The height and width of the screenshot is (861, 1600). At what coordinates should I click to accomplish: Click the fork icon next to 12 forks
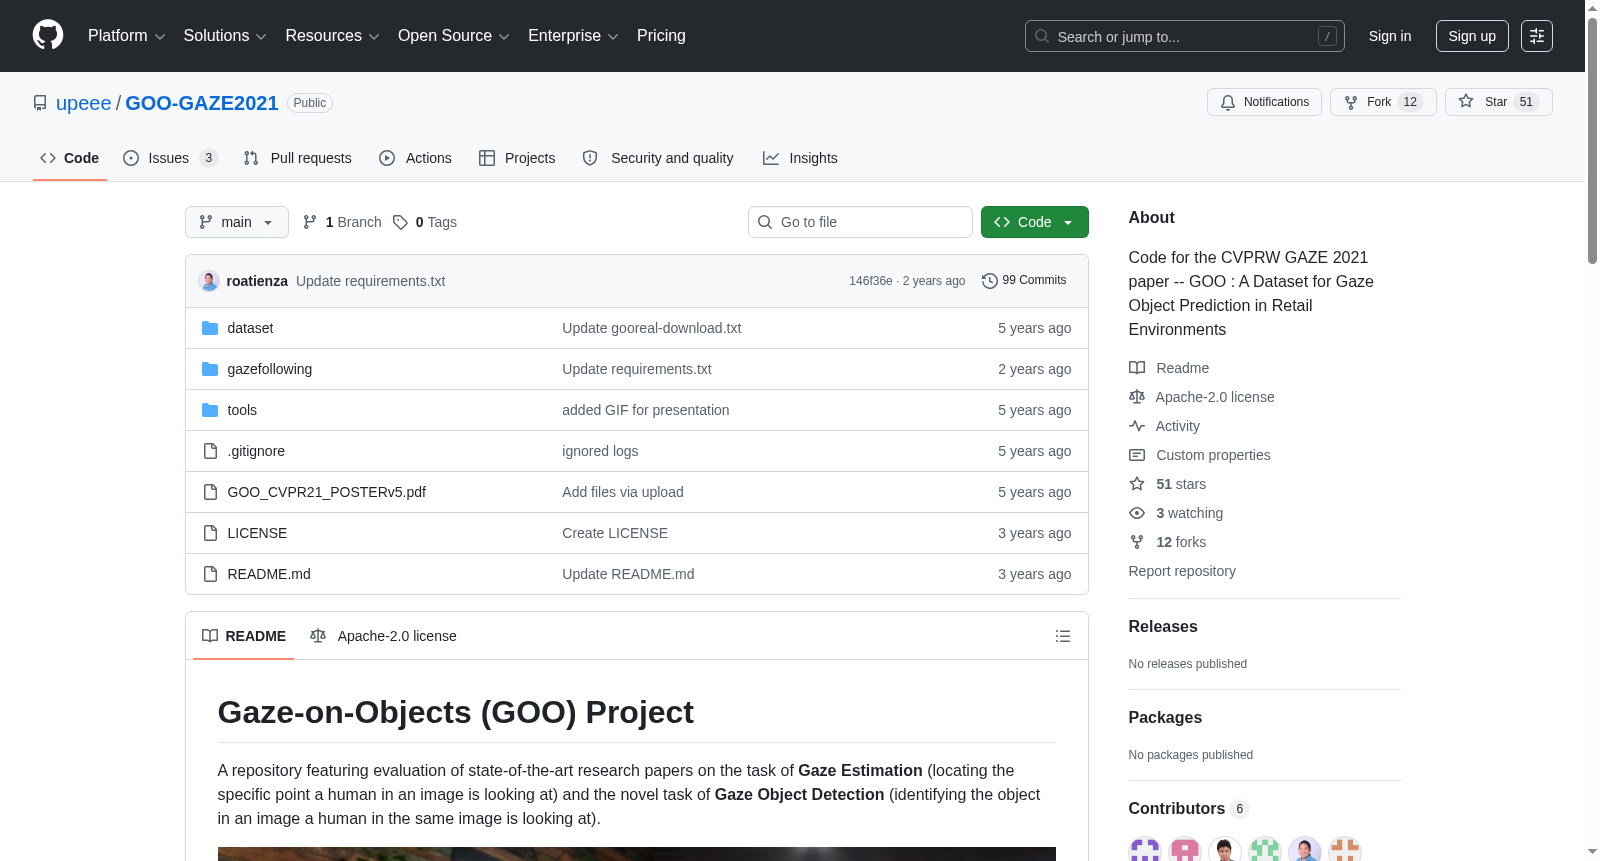click(x=1137, y=542)
